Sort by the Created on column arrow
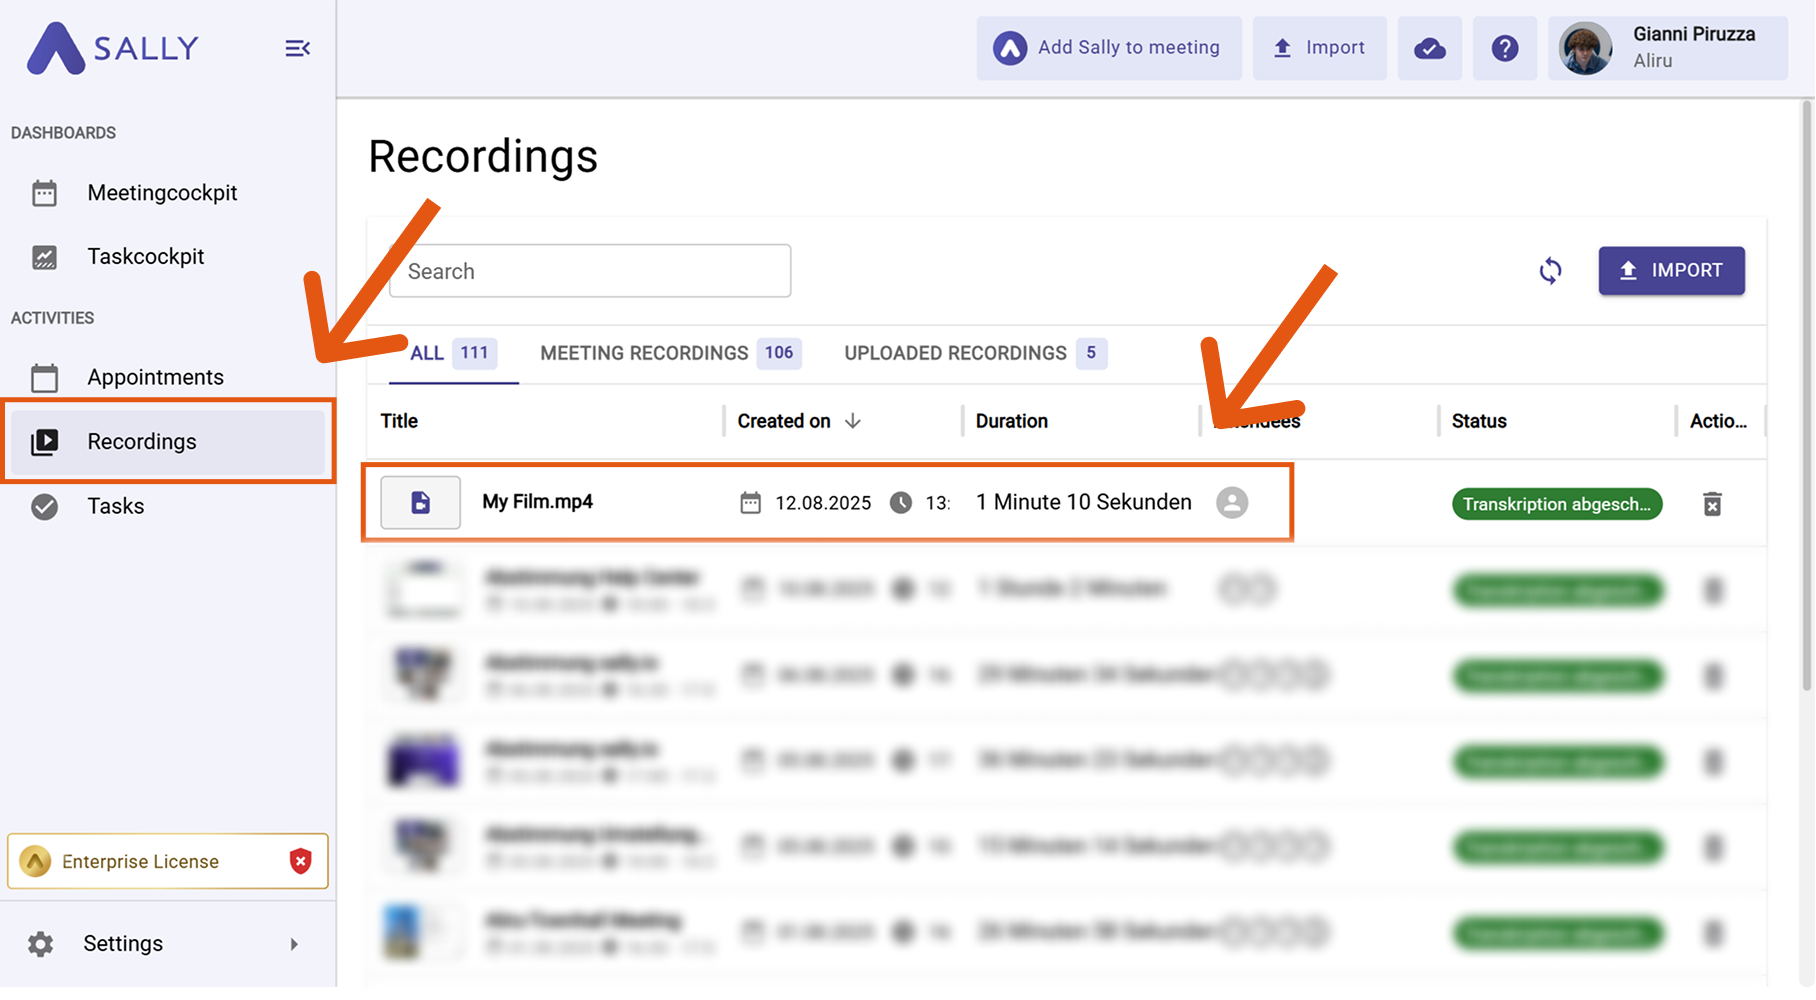Viewport: 1816px width, 1000px height. [853, 421]
